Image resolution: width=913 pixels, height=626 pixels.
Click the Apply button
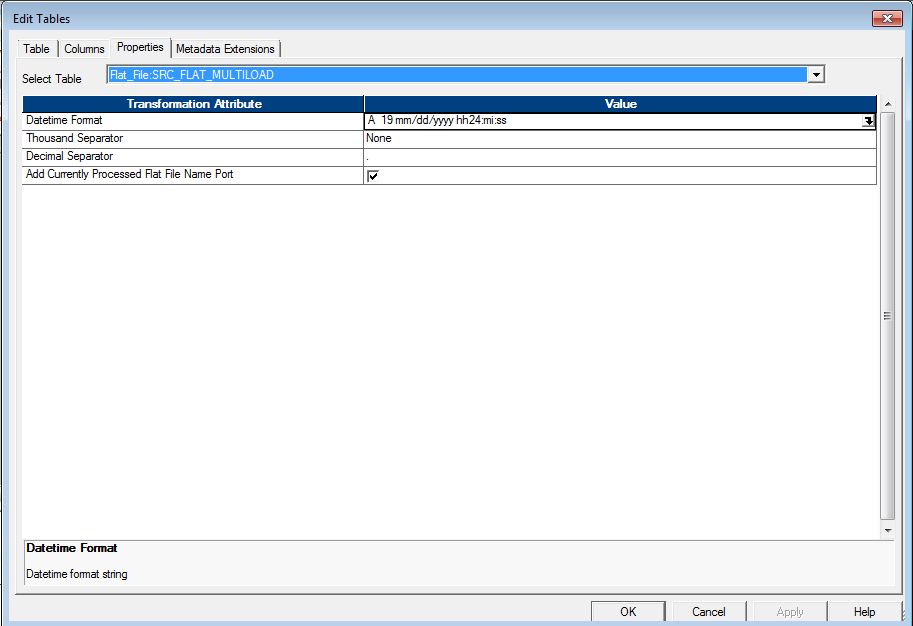[x=788, y=610]
